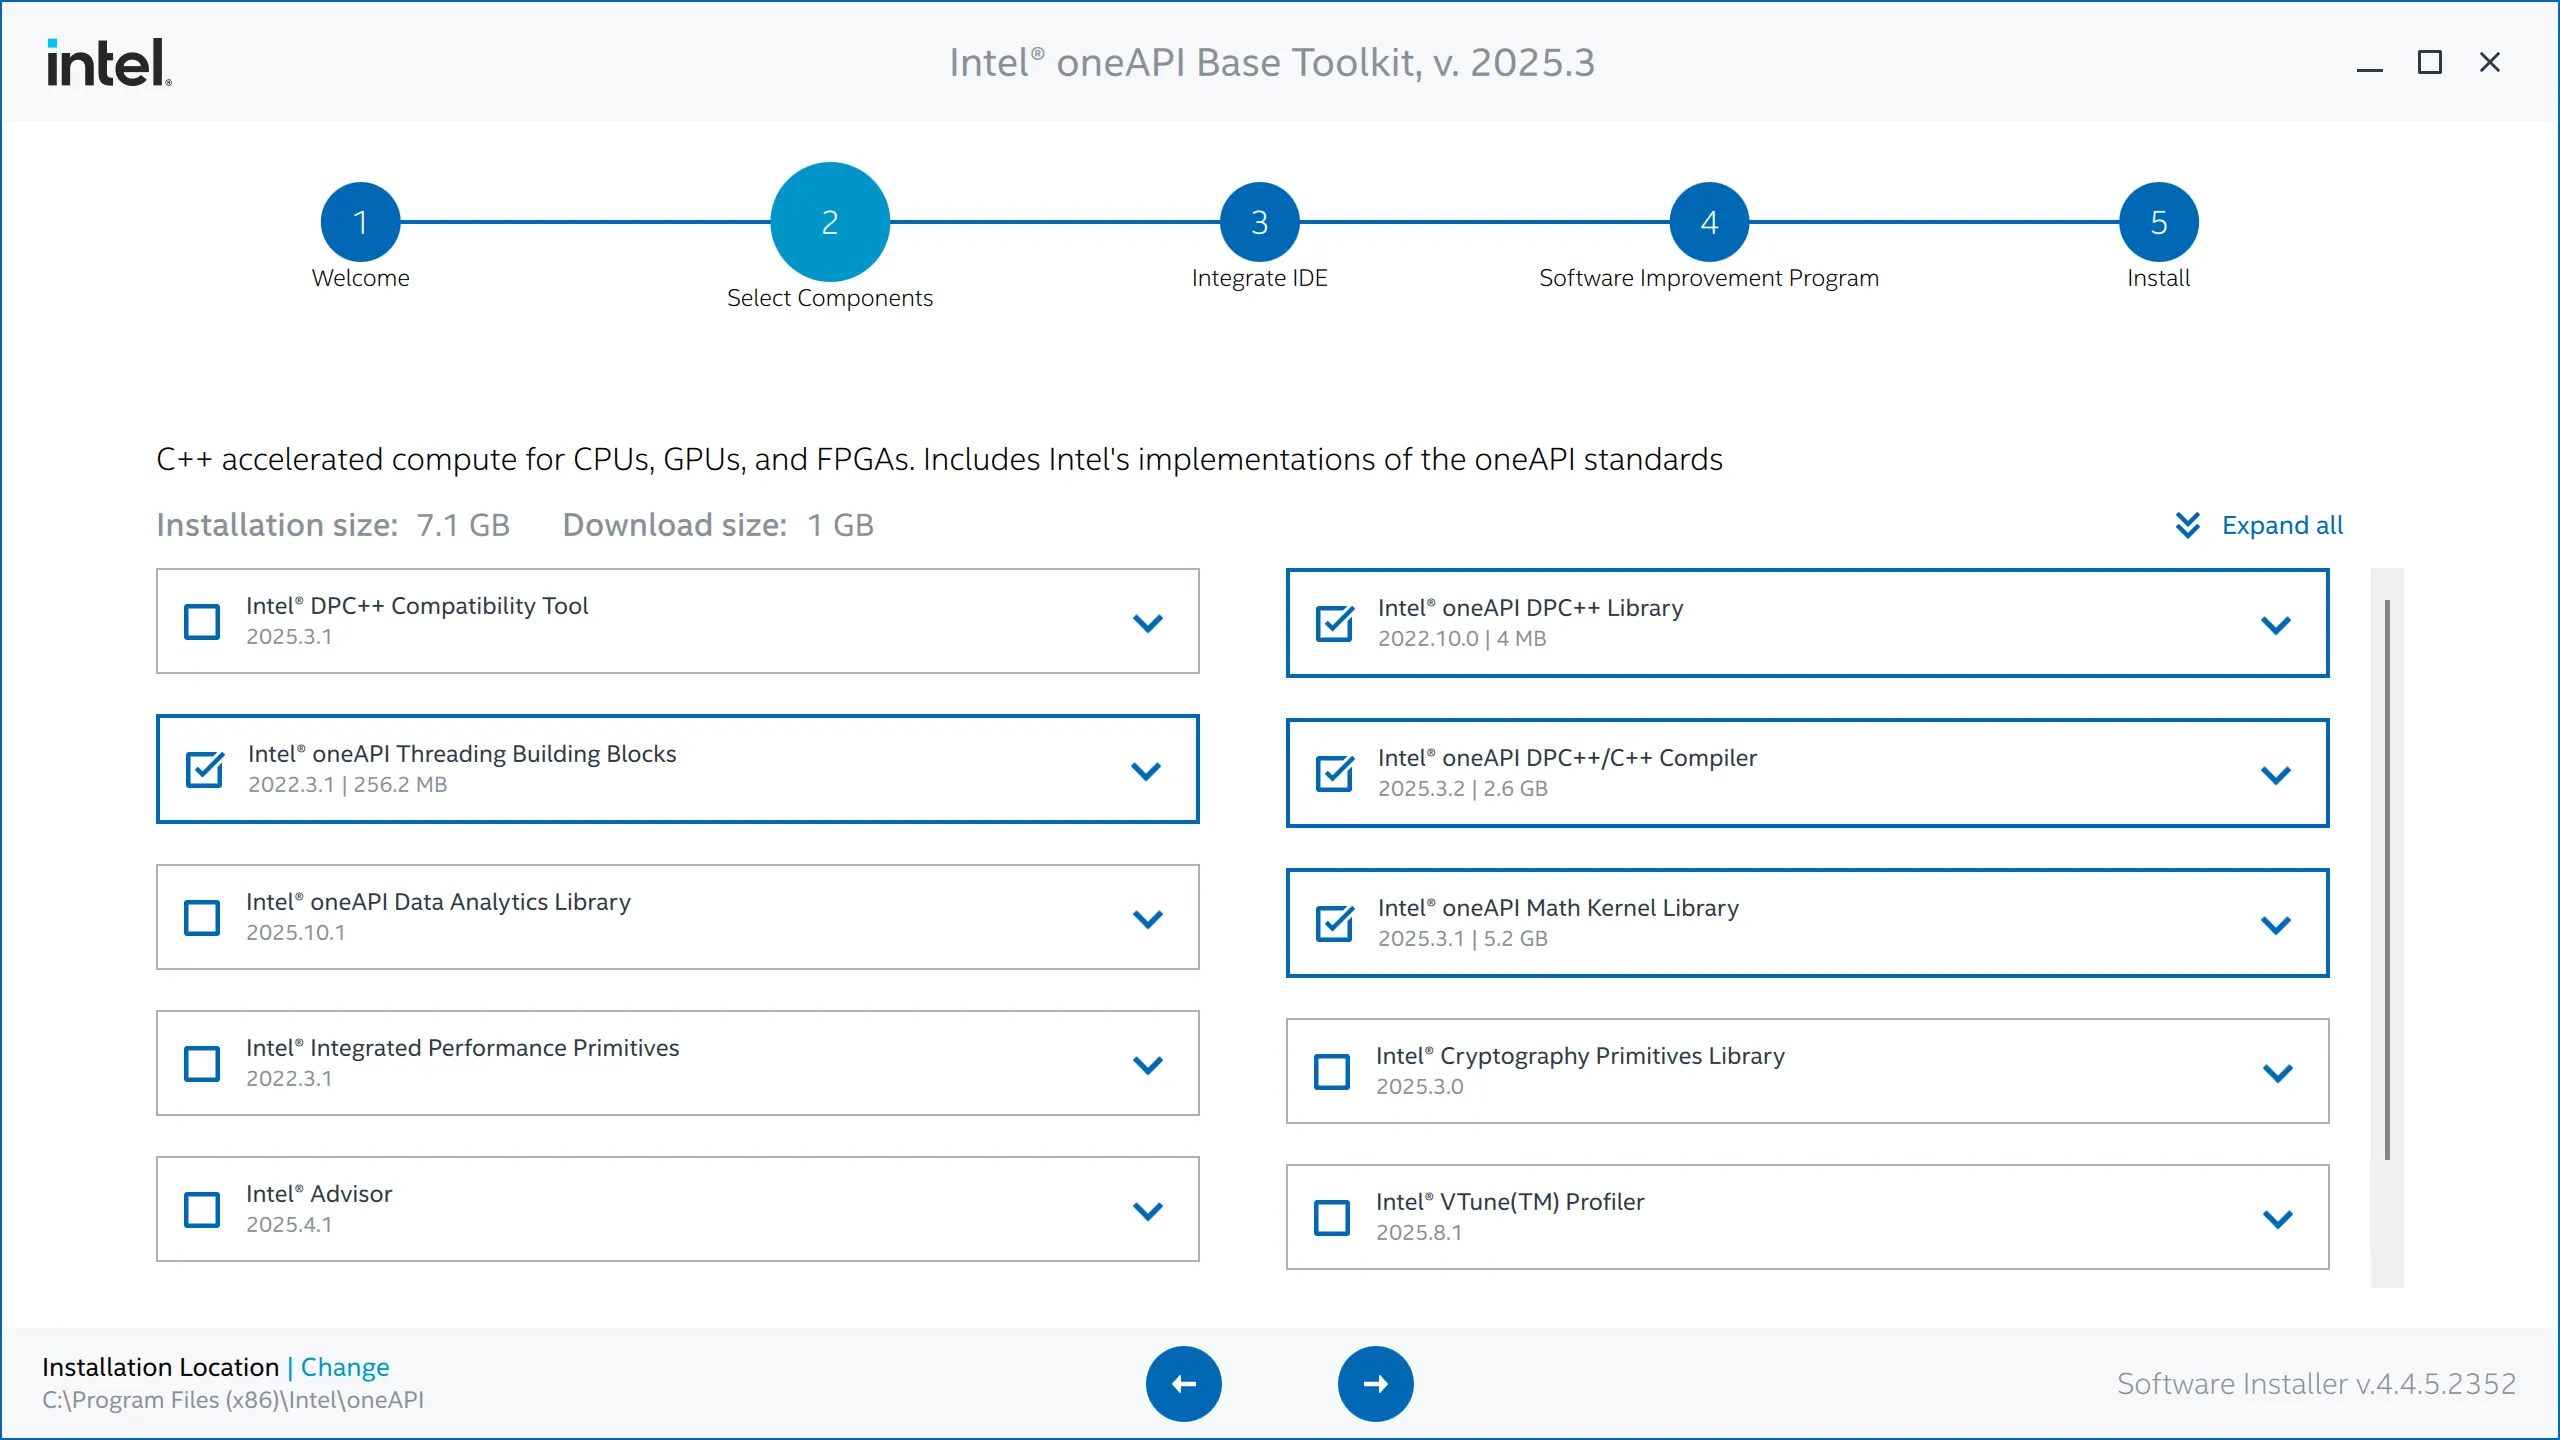Image resolution: width=2560 pixels, height=1440 pixels.
Task: Click the Download size 1 GB value
Action: tap(840, 525)
